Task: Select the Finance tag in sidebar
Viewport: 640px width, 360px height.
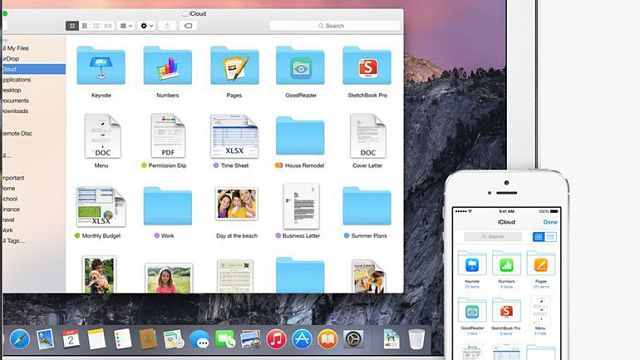Action: click(x=11, y=209)
